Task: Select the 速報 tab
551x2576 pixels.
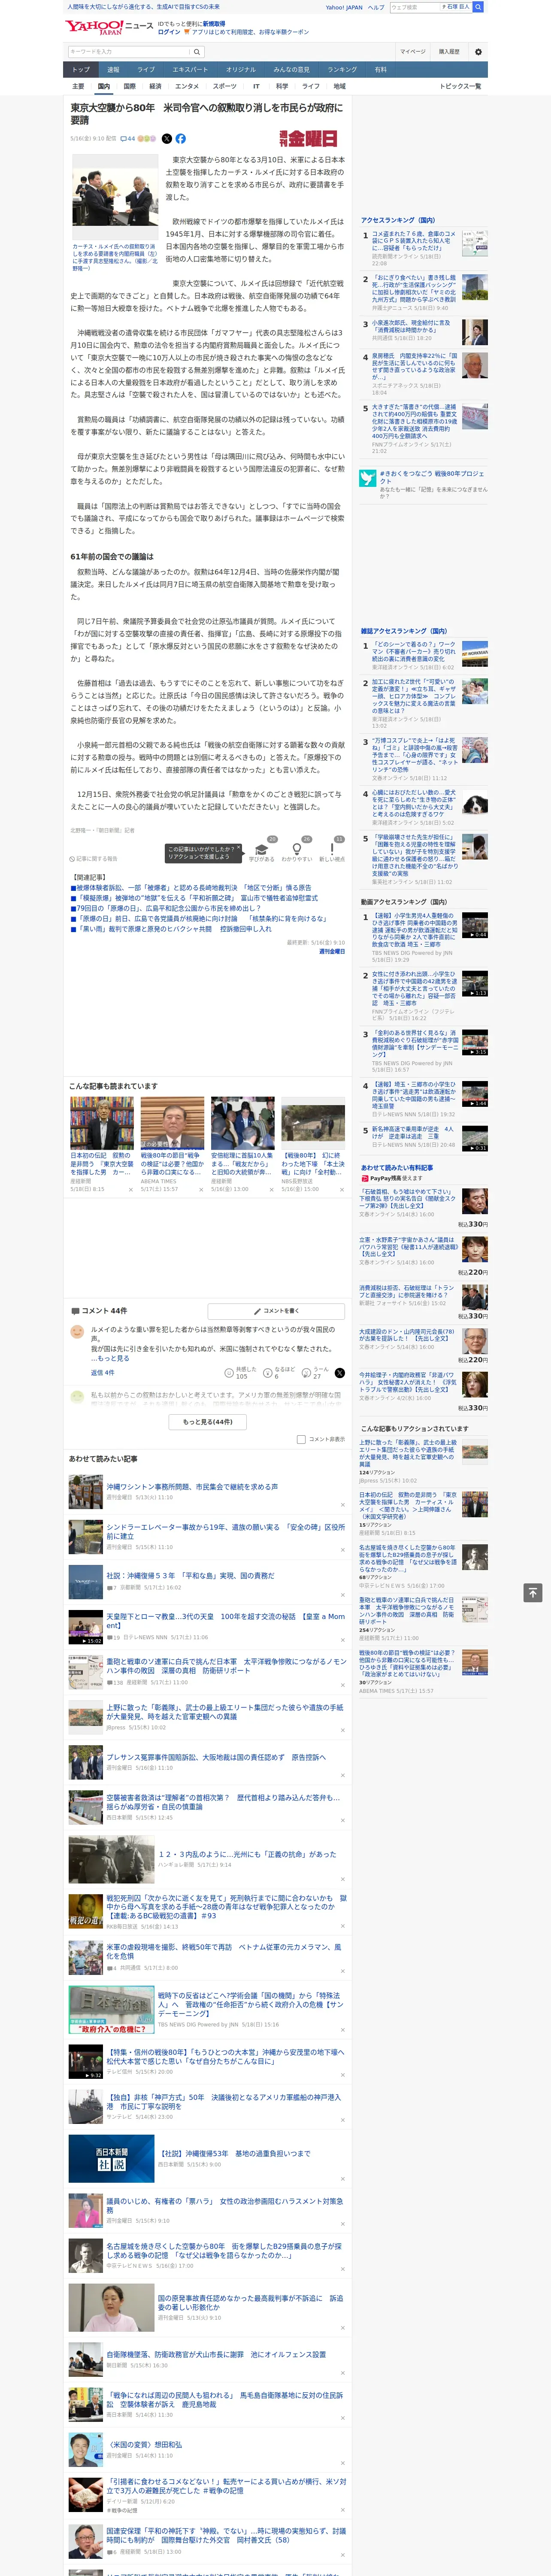Action: click(113, 70)
